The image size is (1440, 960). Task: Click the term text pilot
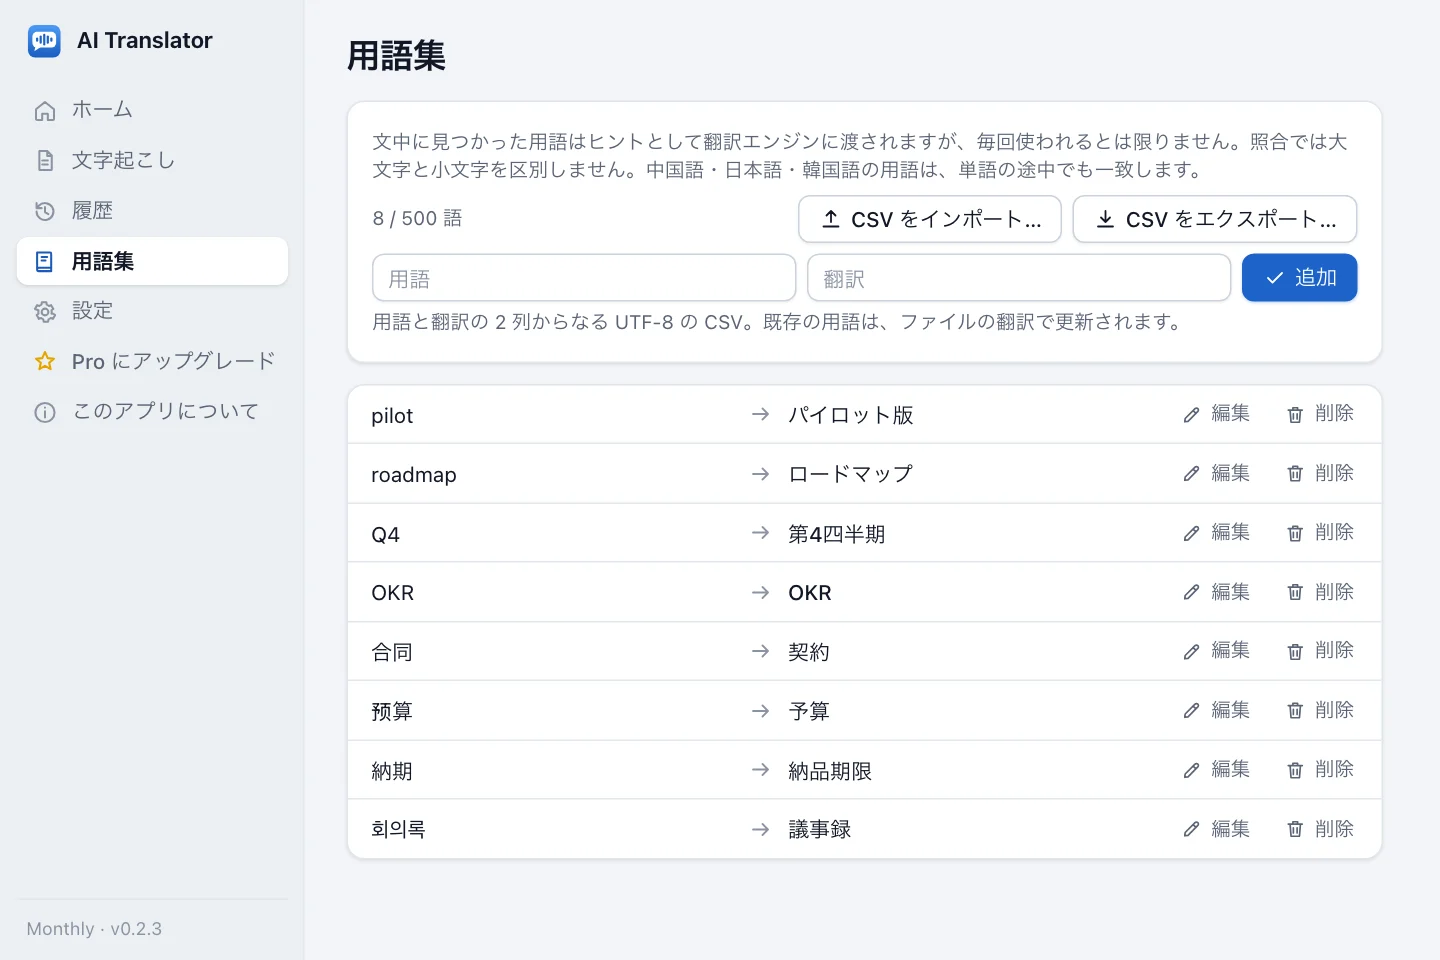[392, 416]
